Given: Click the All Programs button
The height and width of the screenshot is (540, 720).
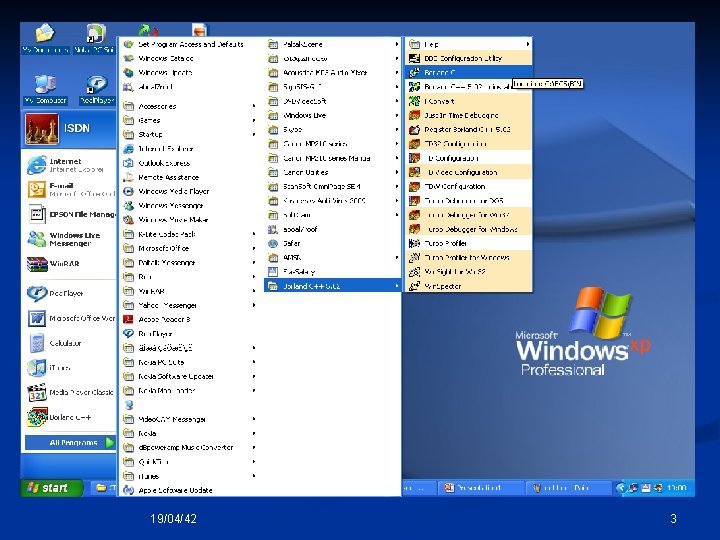Looking at the screenshot, I should point(70,442).
